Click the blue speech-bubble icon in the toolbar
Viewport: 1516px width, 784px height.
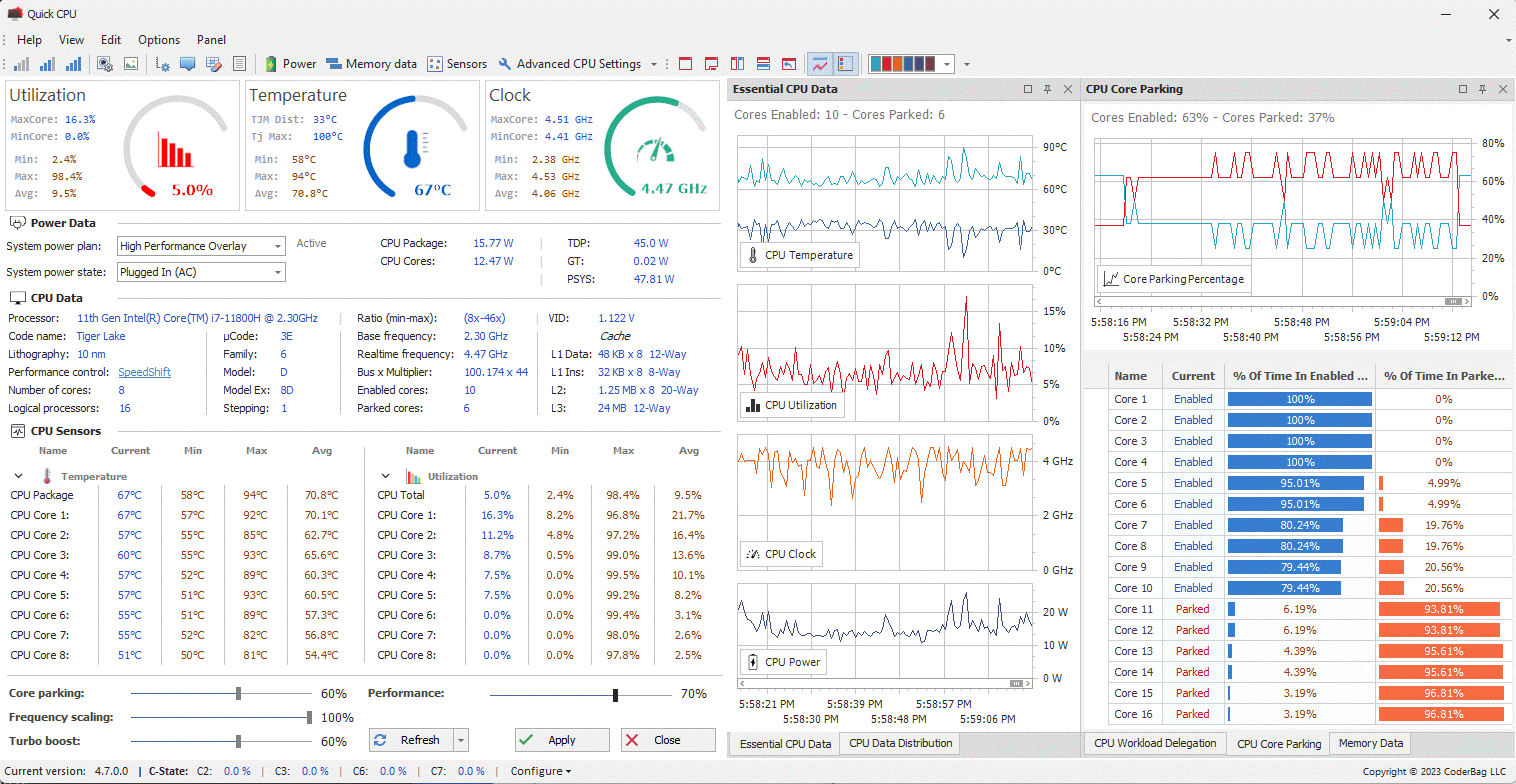click(188, 64)
